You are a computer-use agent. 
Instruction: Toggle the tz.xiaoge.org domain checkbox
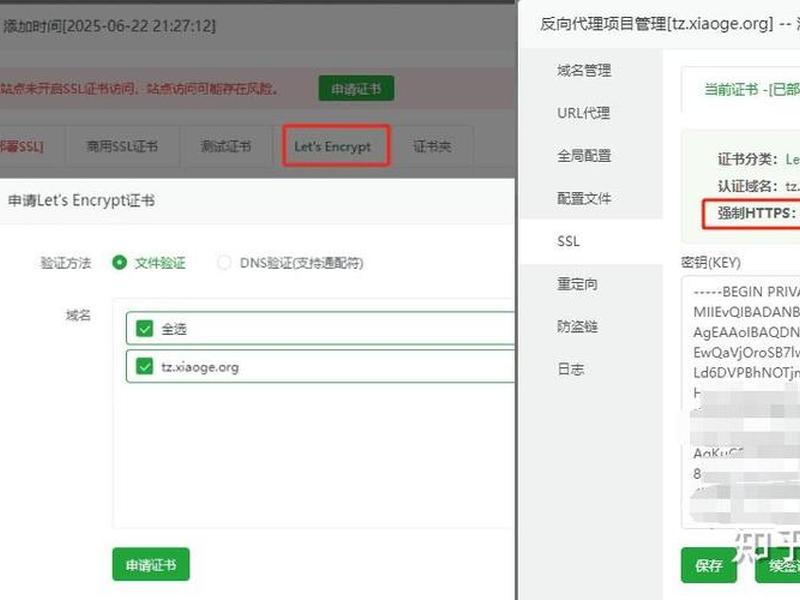tap(144, 366)
